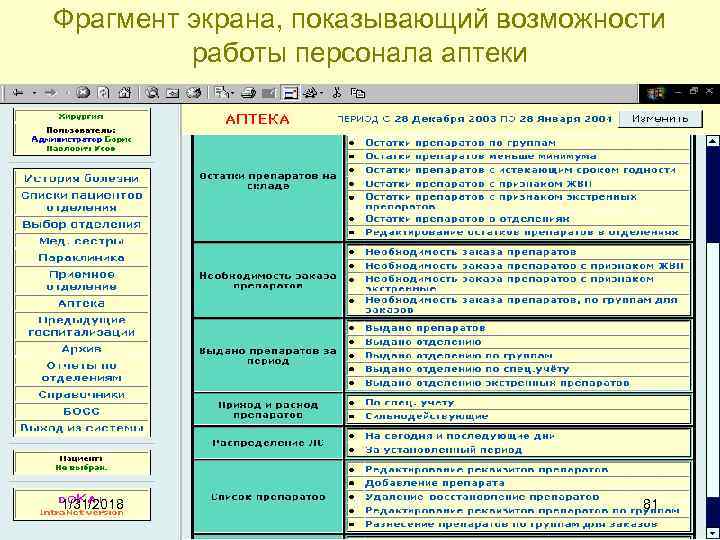Click the Windows logo throbber icon
The width and height of the screenshot is (720, 540).
coord(656,94)
